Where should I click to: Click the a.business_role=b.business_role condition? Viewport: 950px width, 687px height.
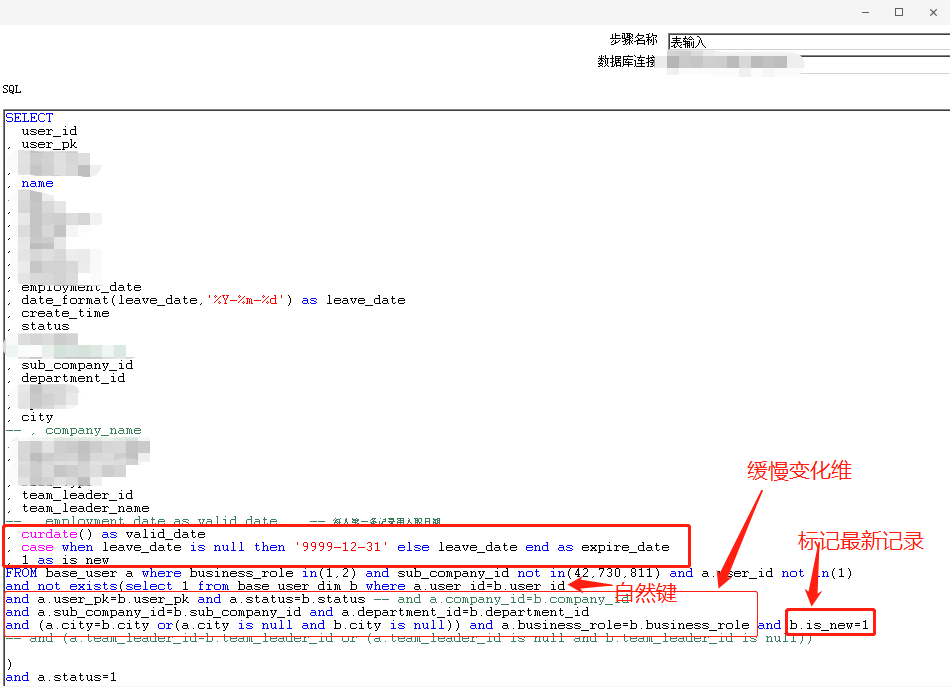point(625,625)
